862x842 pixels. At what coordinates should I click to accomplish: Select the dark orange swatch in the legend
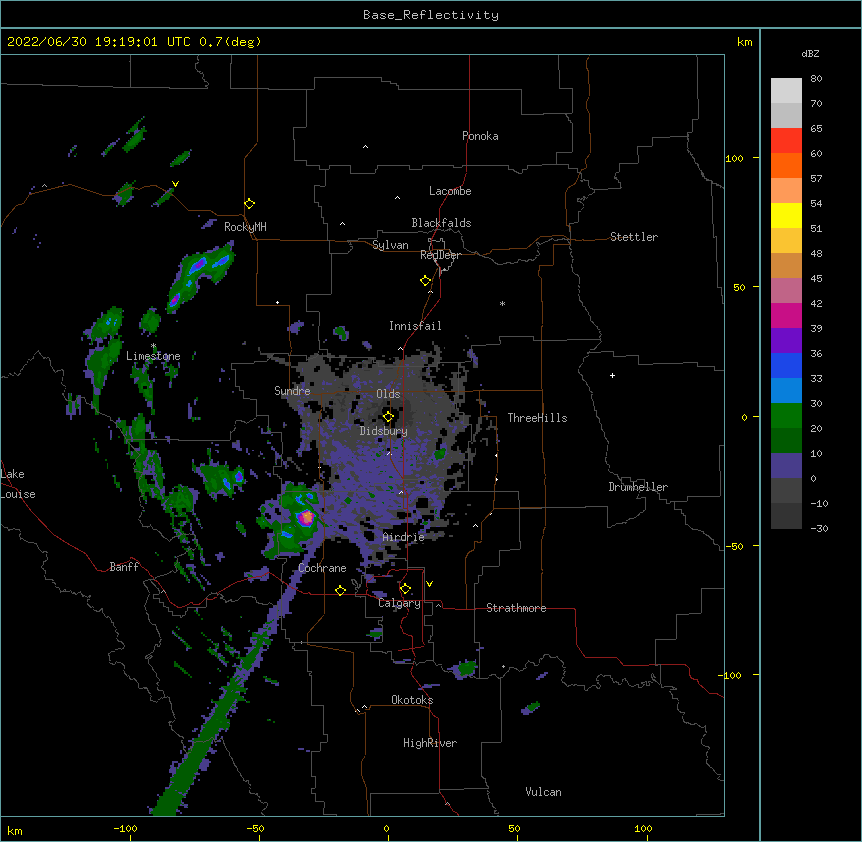786,165
